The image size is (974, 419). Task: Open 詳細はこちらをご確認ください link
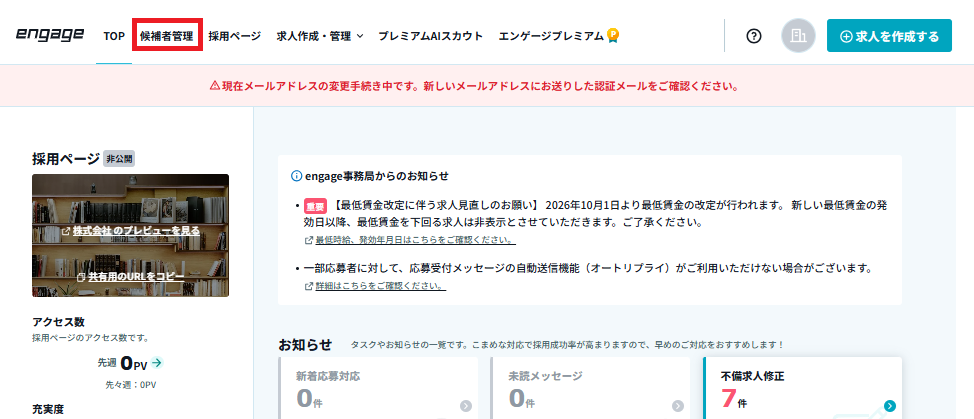click(375, 286)
